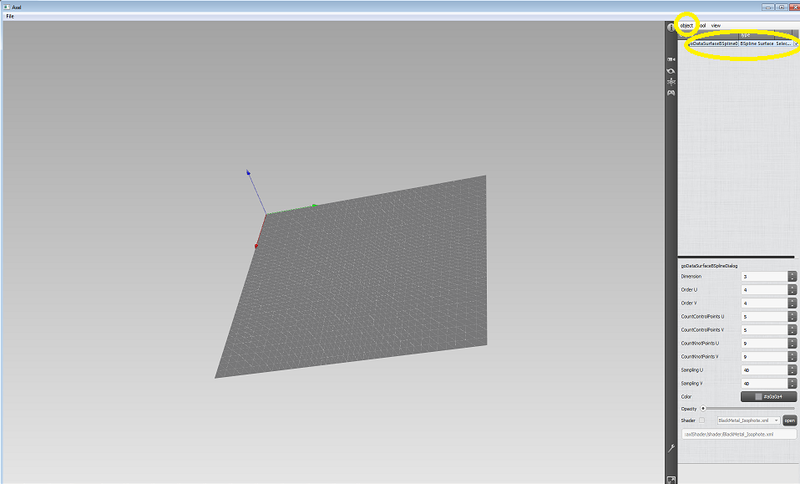Image resolution: width=800 pixels, height=484 pixels.
Task: Click the axis icon in sidebar
Action: [671, 82]
